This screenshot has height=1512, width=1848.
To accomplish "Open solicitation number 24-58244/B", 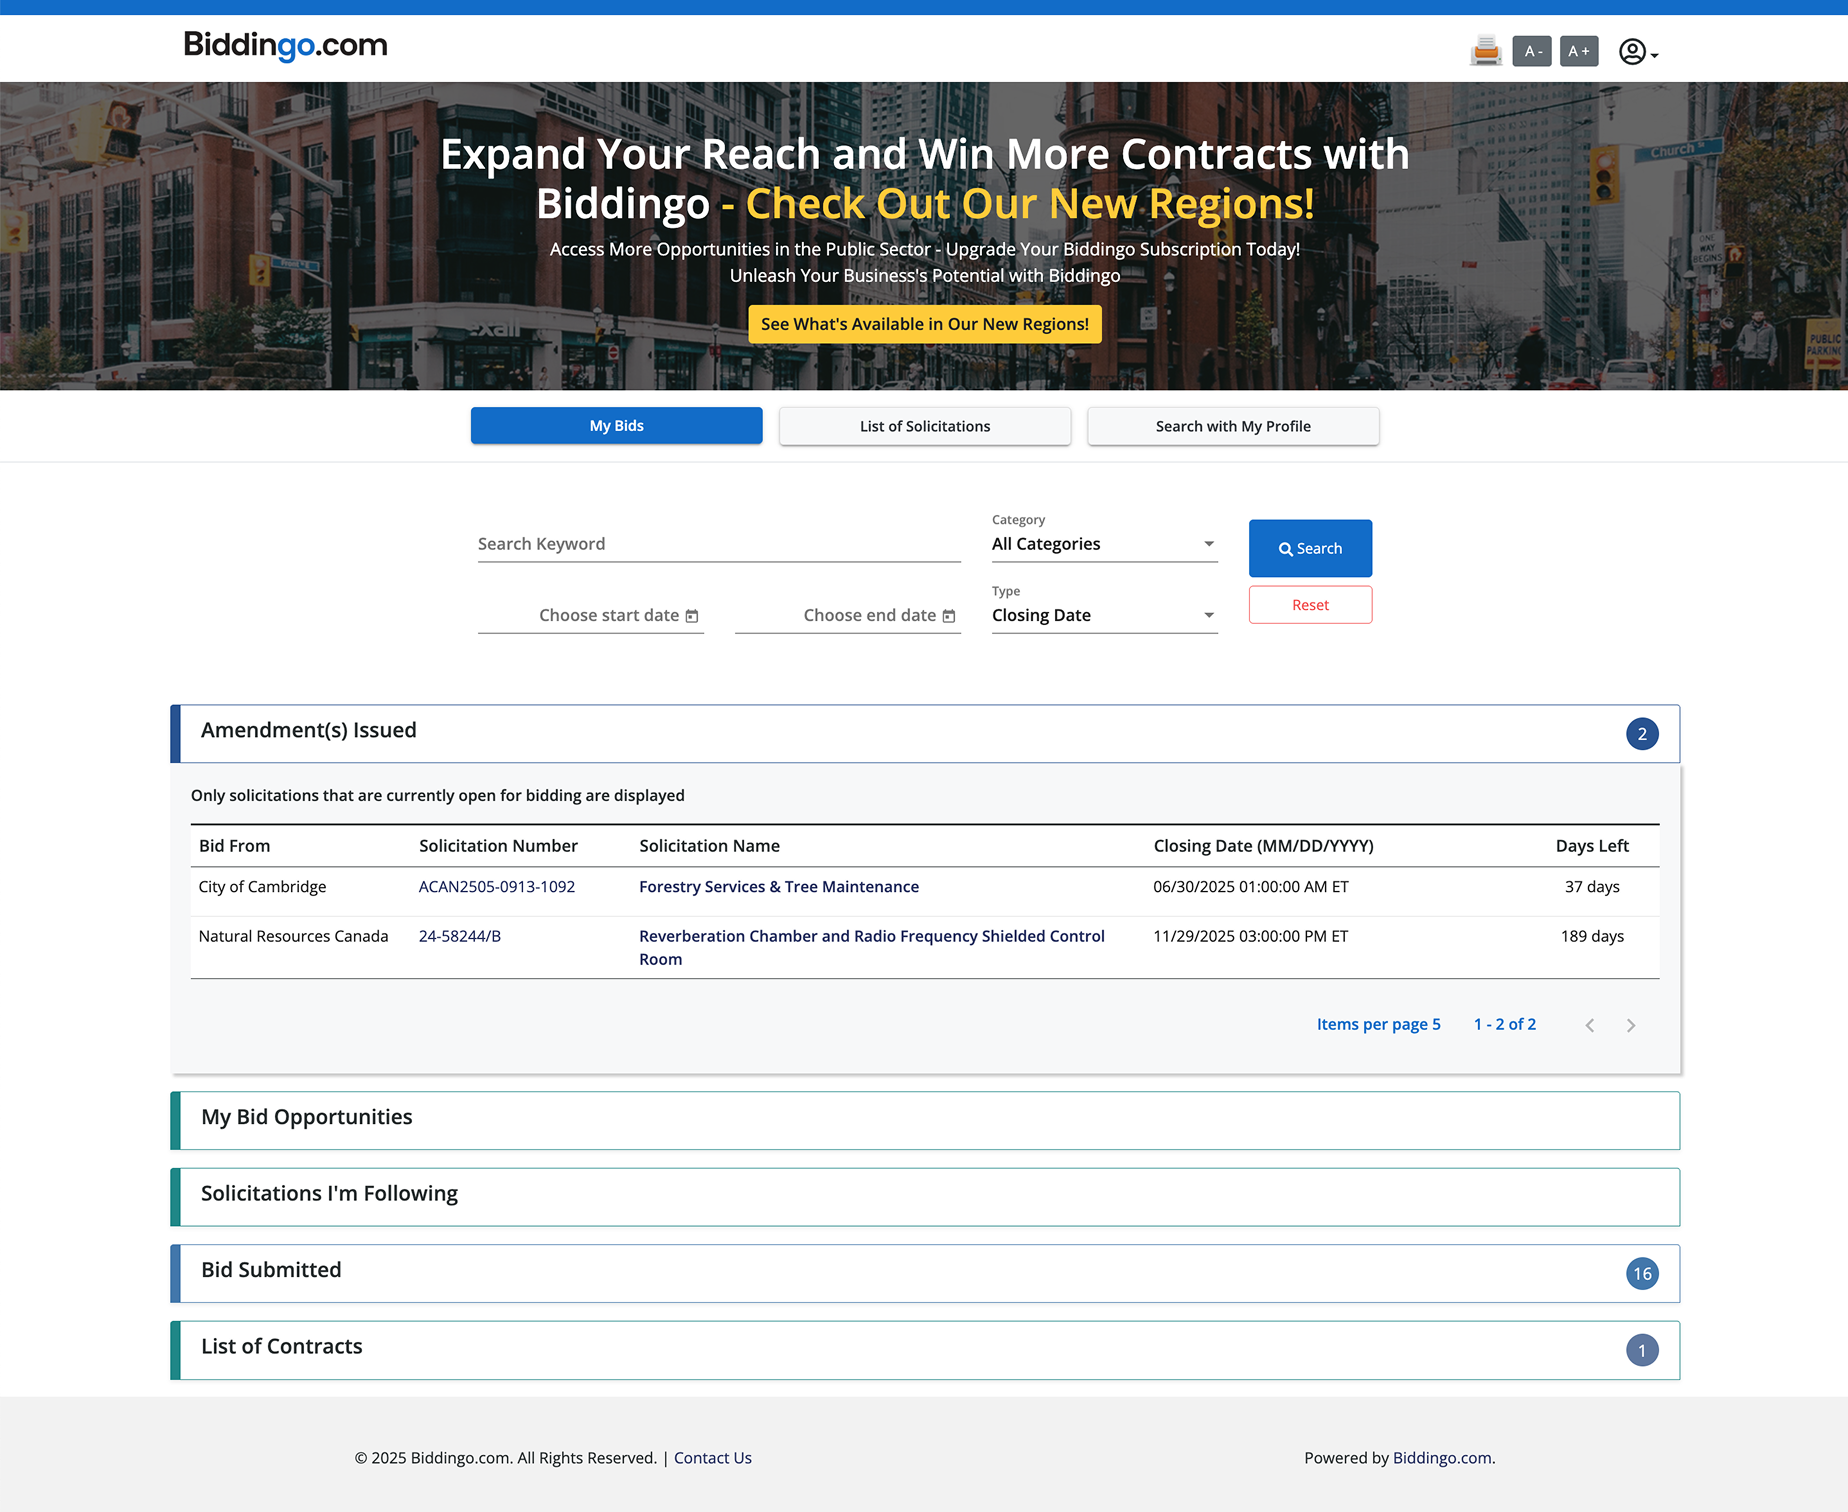I will click(x=460, y=936).
